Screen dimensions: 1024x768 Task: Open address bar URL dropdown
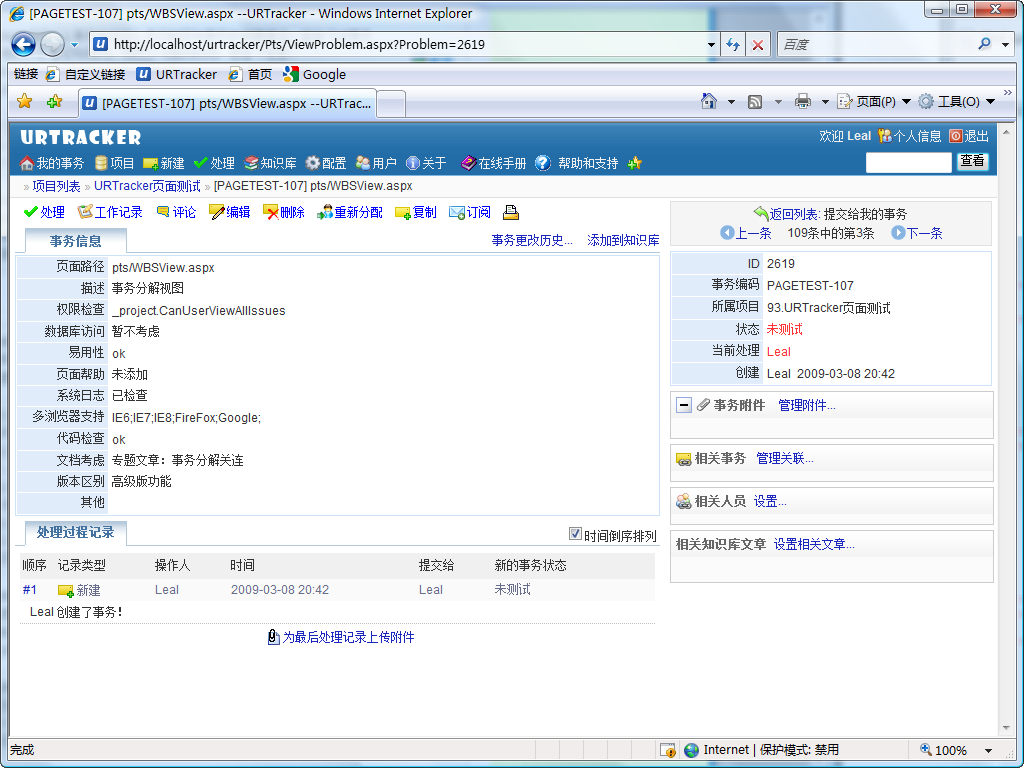click(x=711, y=44)
